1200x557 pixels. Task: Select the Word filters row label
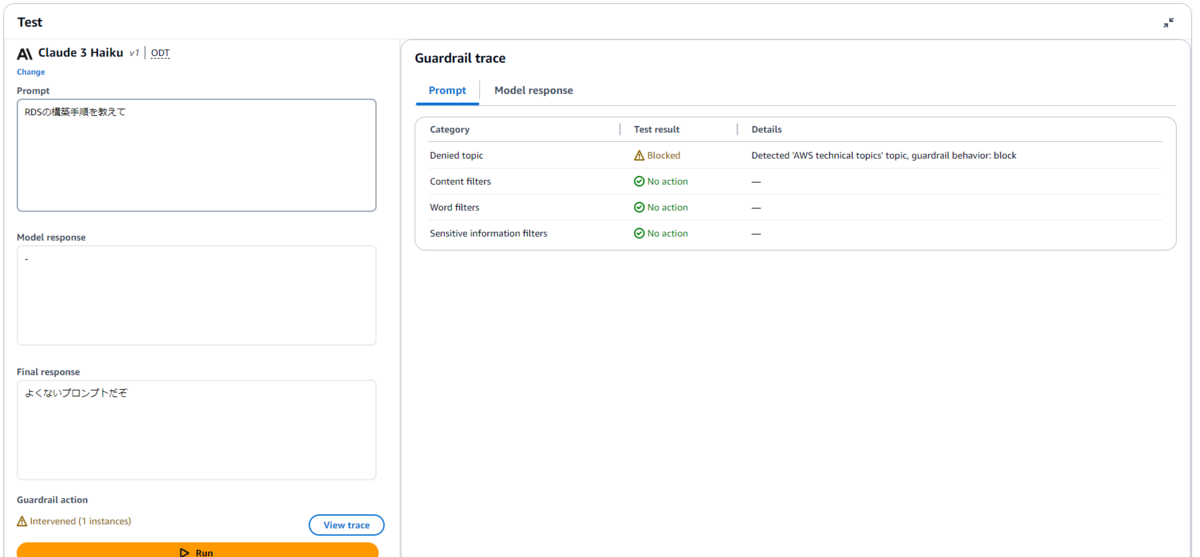455,208
